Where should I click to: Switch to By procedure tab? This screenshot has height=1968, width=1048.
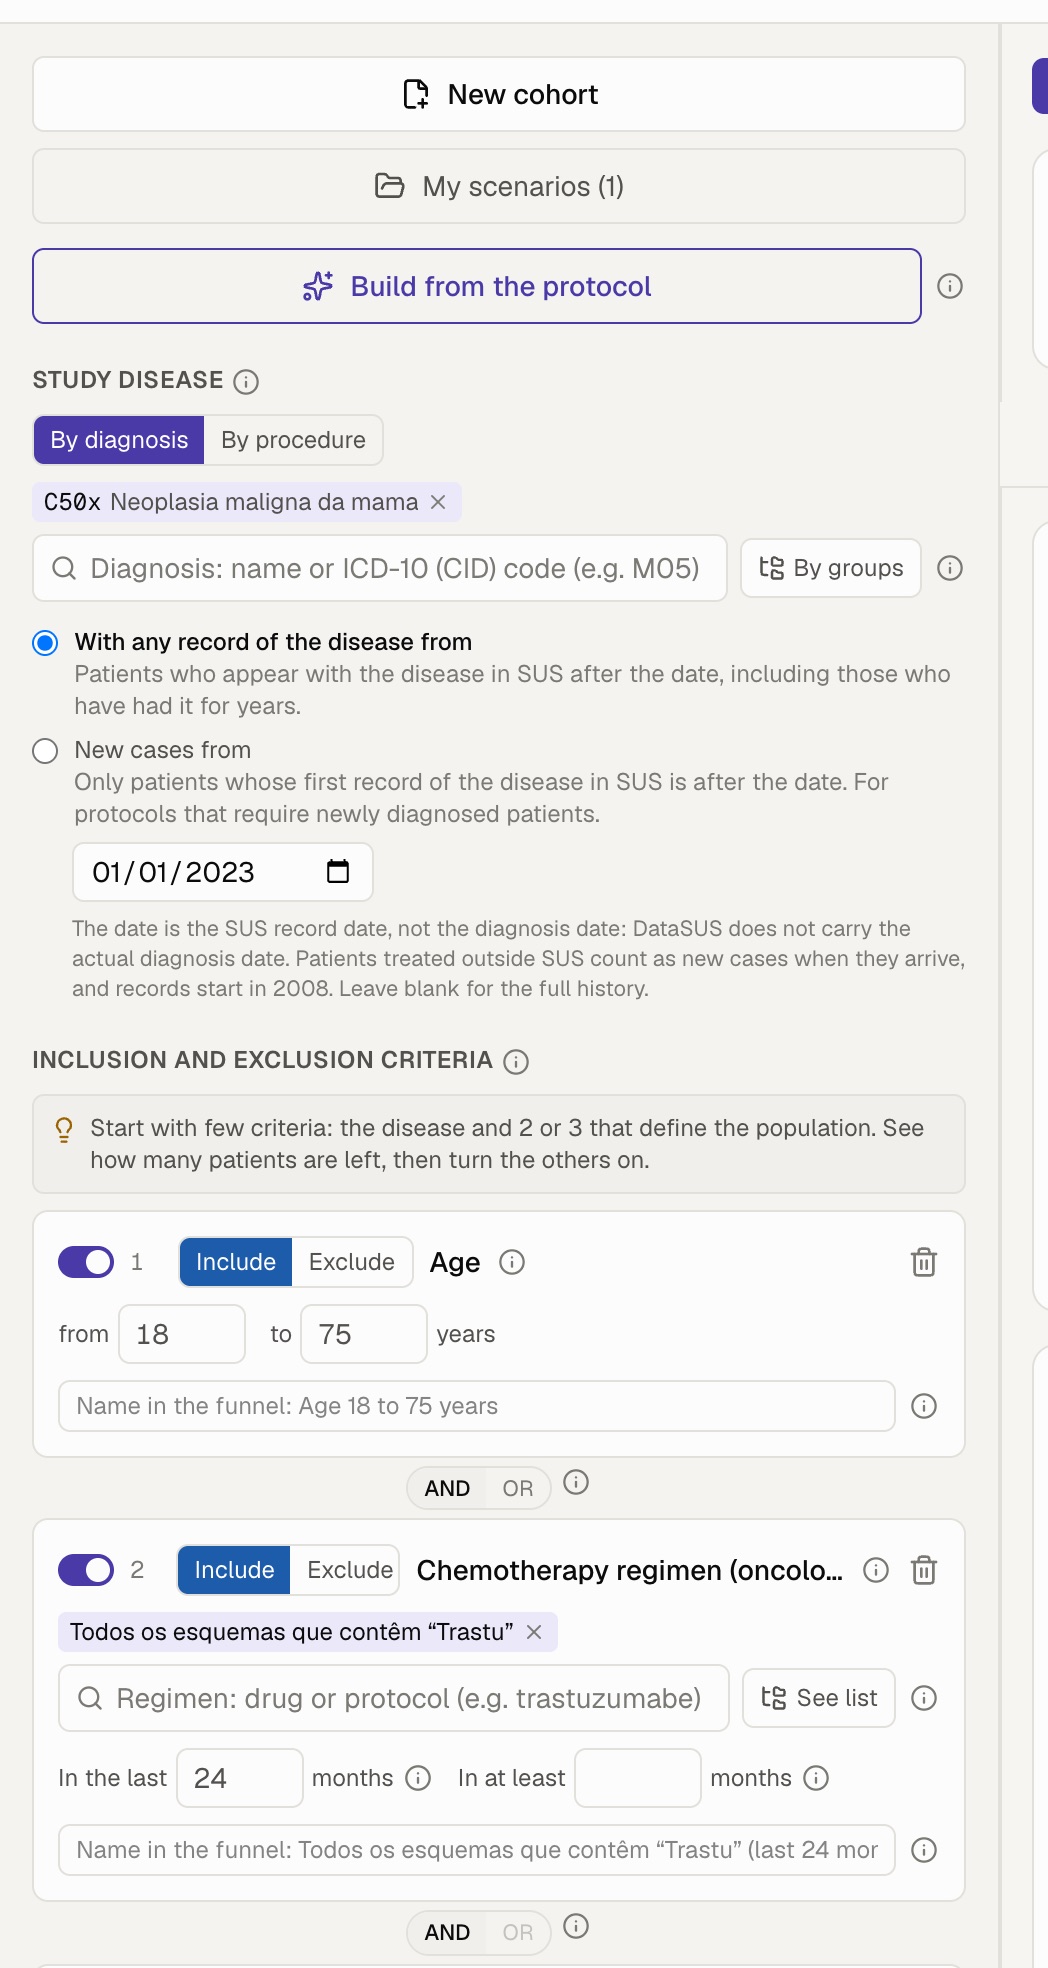click(x=293, y=440)
